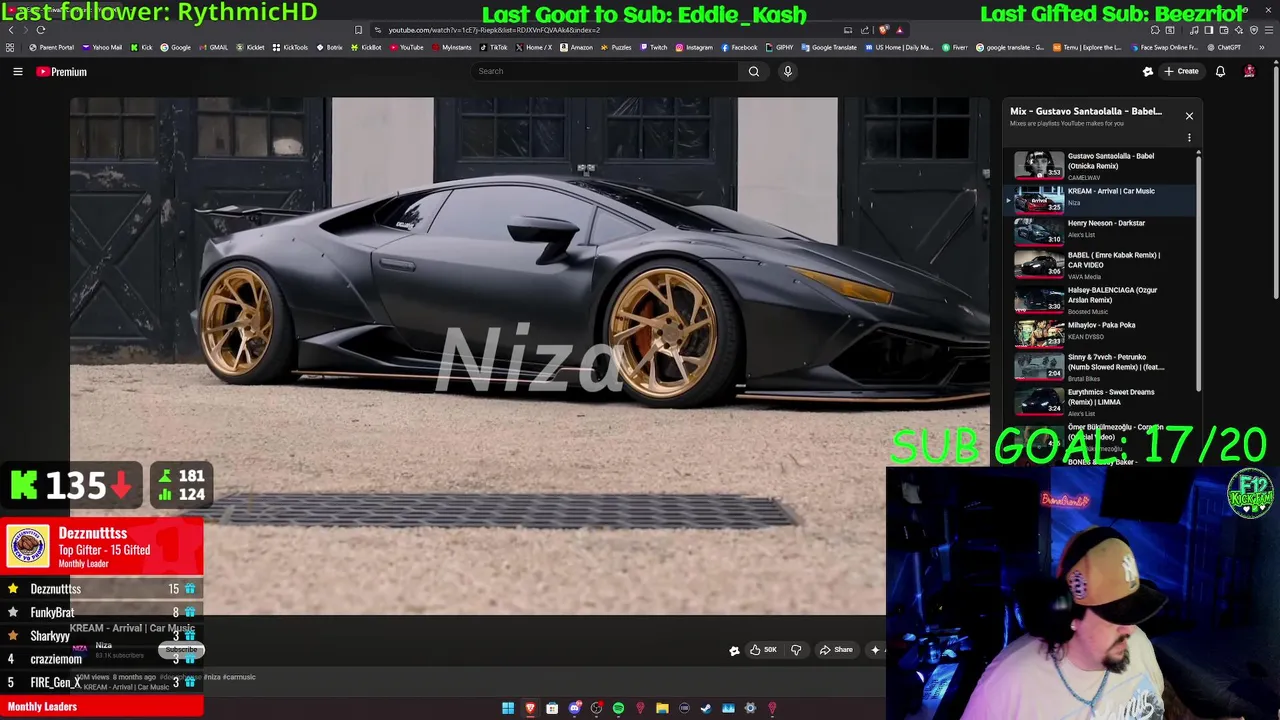Open the Google bookmark

tap(175, 47)
